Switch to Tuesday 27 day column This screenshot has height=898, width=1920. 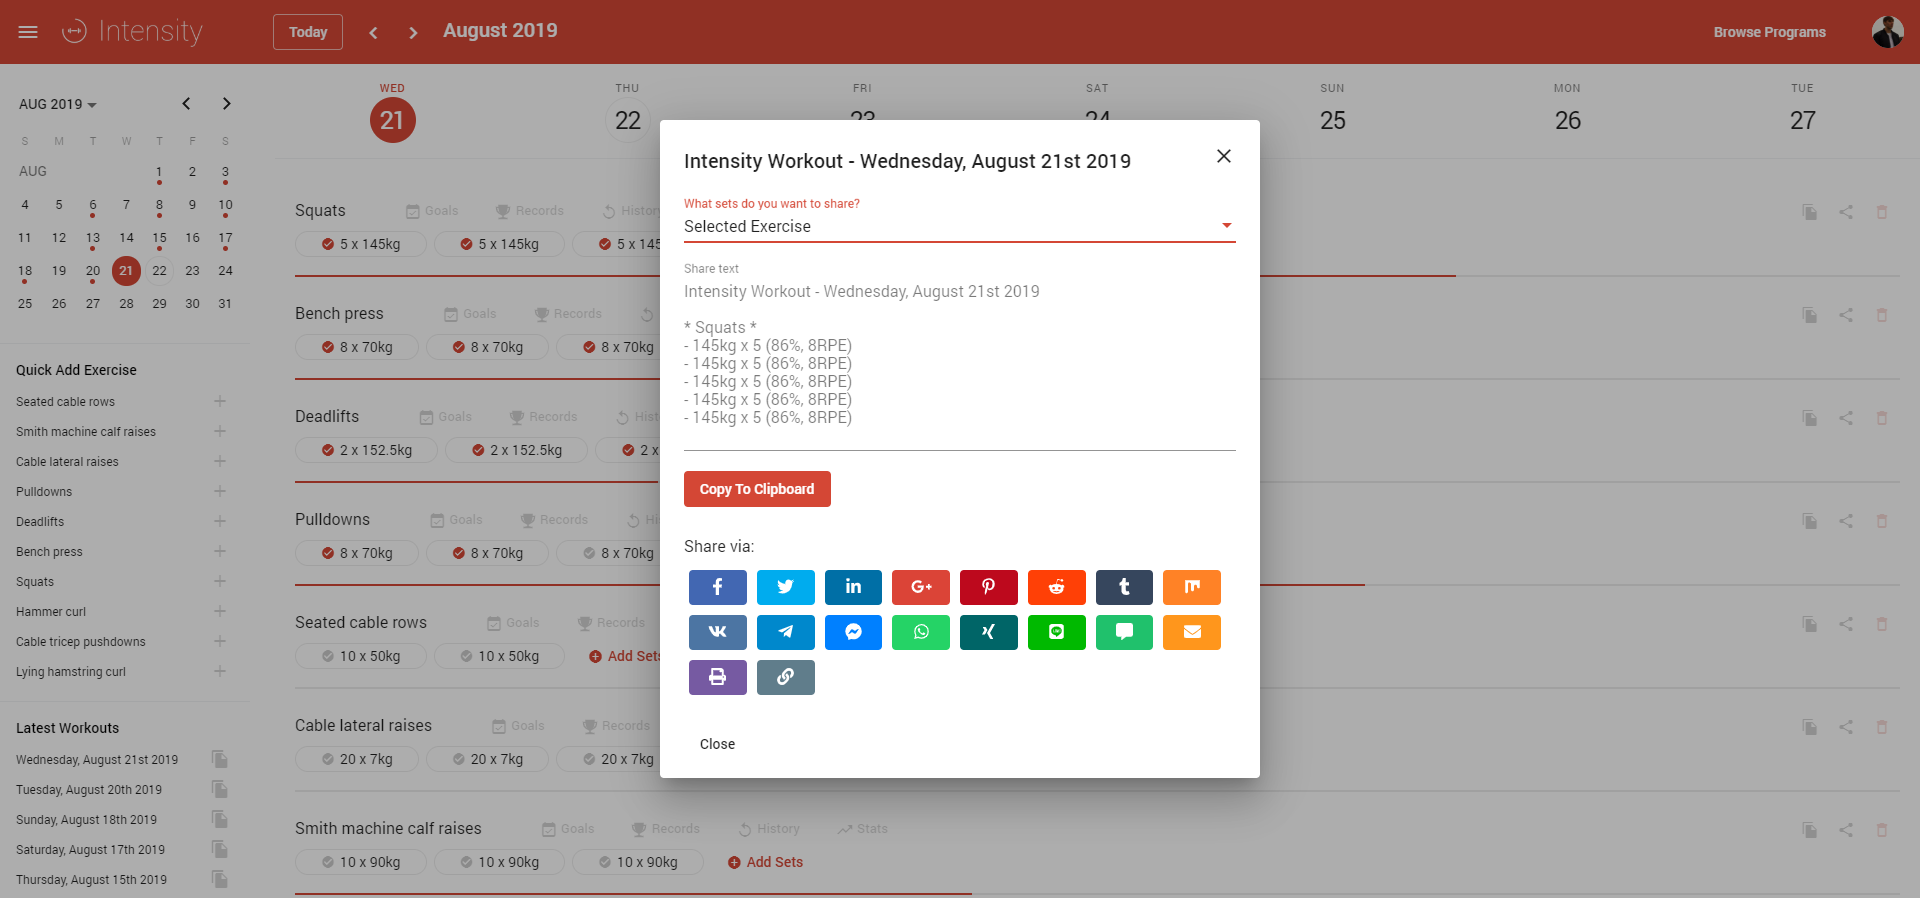point(1803,120)
